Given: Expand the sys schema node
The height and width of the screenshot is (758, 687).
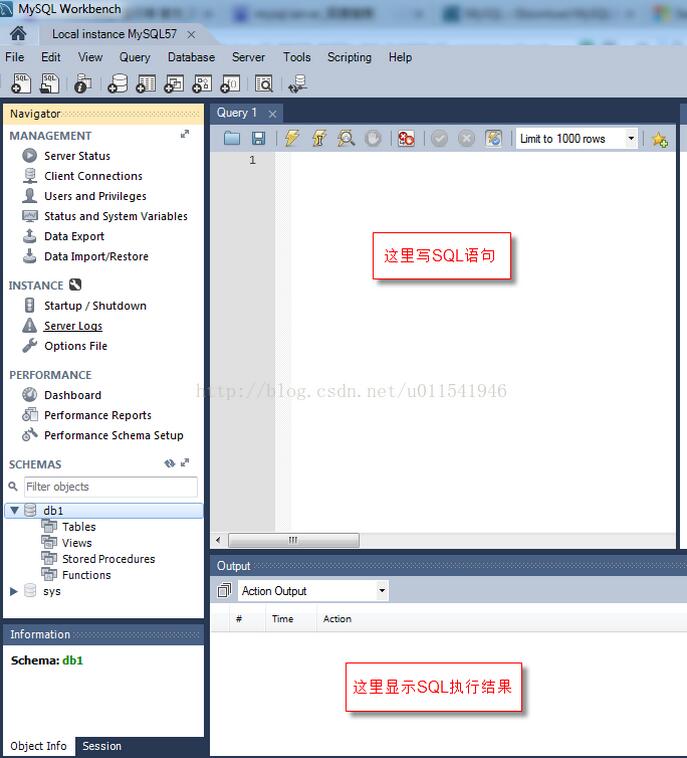Looking at the screenshot, I should point(14,591).
